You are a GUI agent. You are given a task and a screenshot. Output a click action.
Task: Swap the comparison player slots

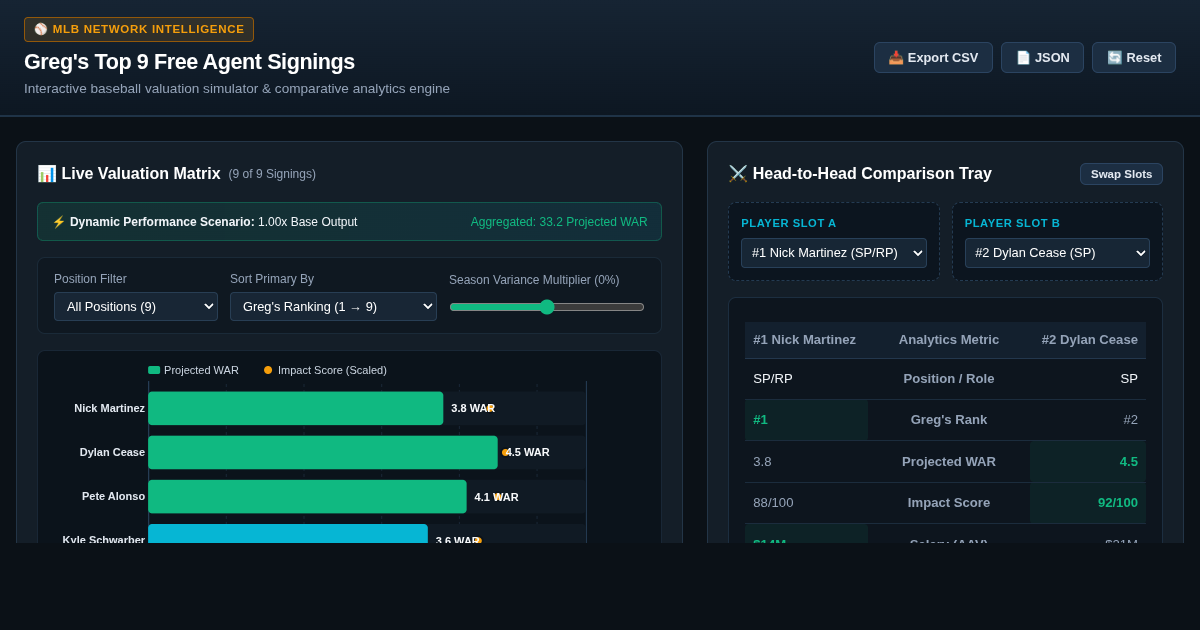click(x=1121, y=174)
